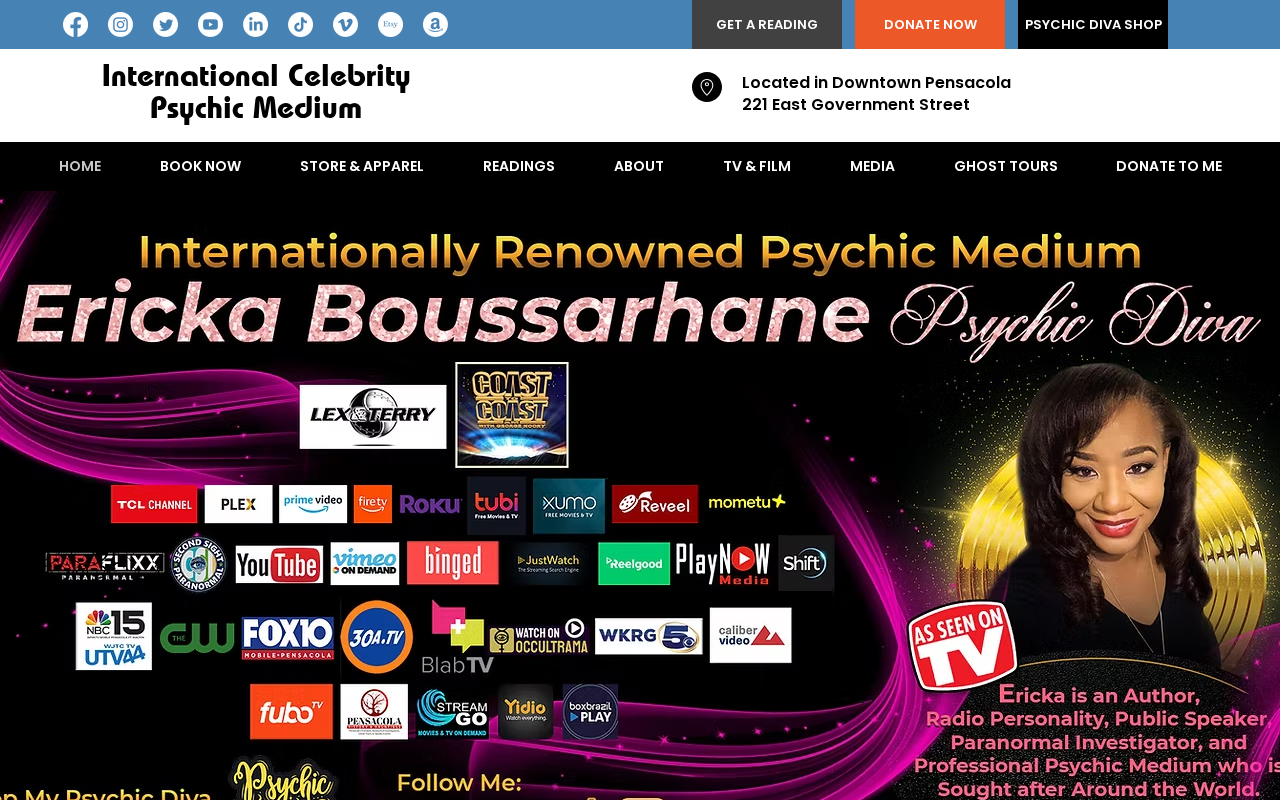Open the TikTok social icon
Viewport: 1280px width, 800px height.
point(300,25)
